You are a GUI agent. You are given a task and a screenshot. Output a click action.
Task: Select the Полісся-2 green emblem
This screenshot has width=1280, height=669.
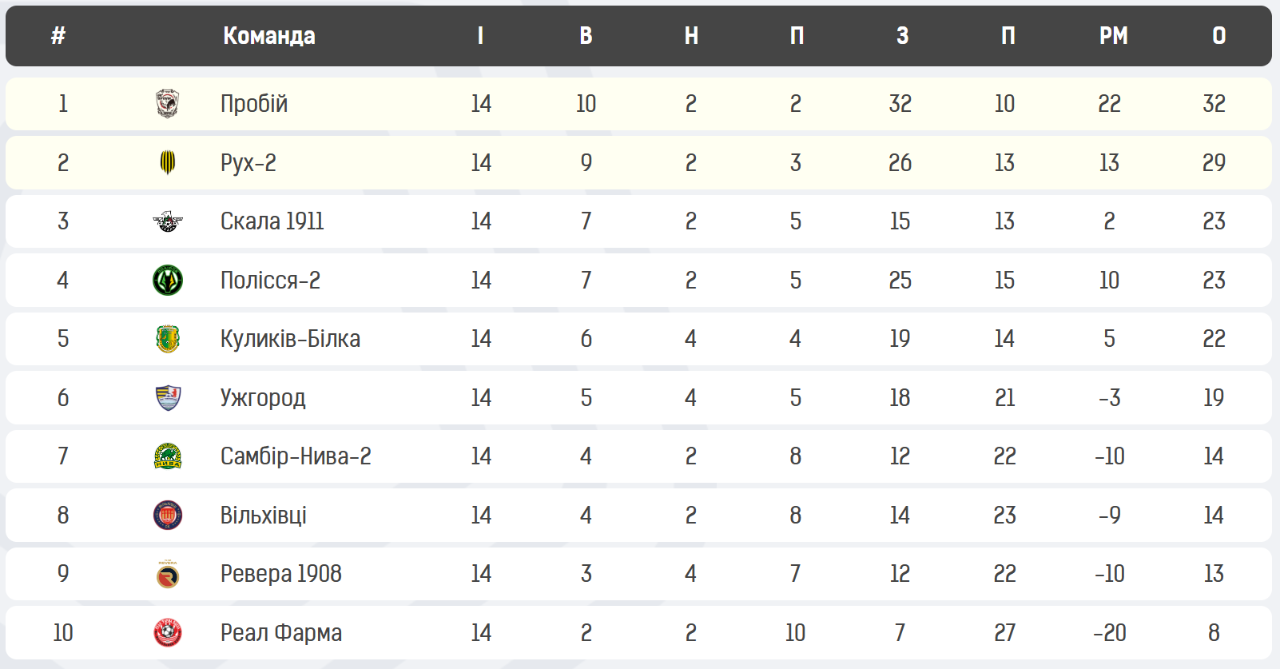point(168,280)
